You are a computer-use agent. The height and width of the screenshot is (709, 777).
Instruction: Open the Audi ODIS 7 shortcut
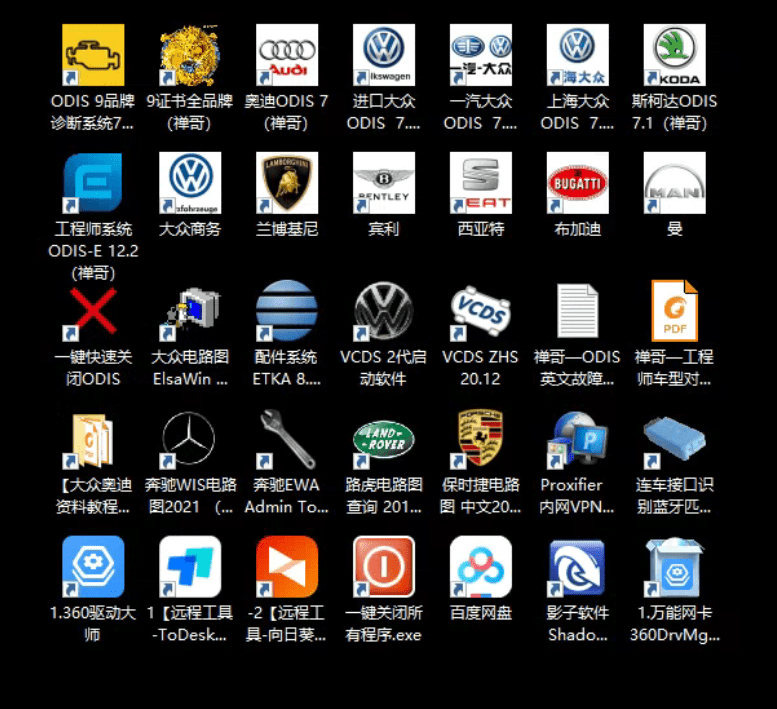287,56
